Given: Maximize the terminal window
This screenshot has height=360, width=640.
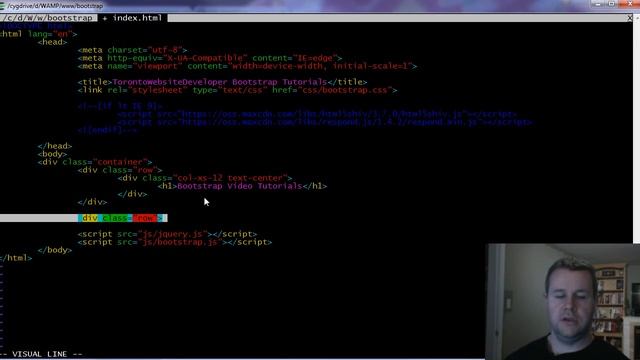Looking at the screenshot, I should pos(611,4).
